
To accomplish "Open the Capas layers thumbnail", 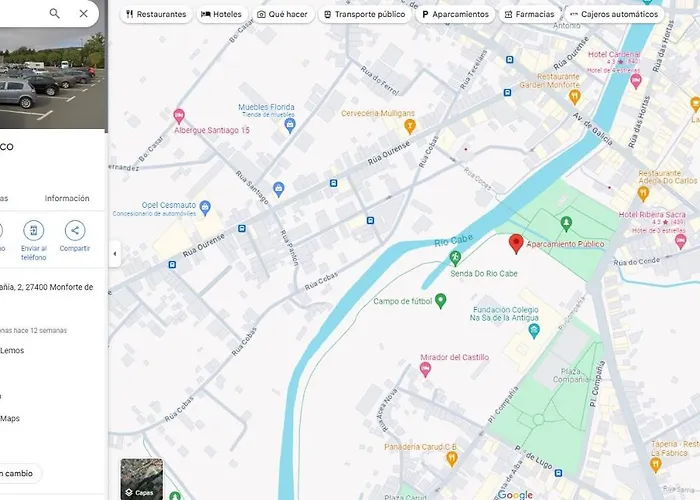I will point(141,479).
